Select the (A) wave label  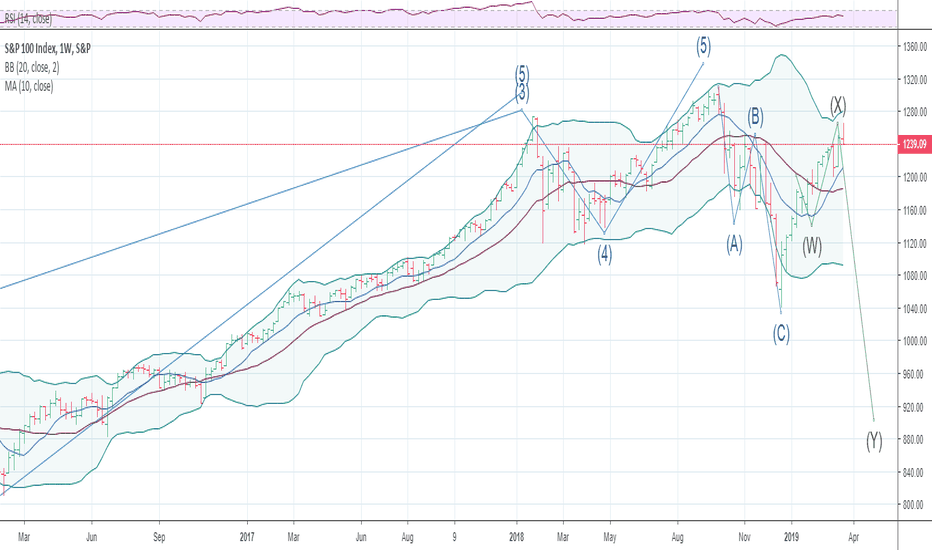click(734, 244)
